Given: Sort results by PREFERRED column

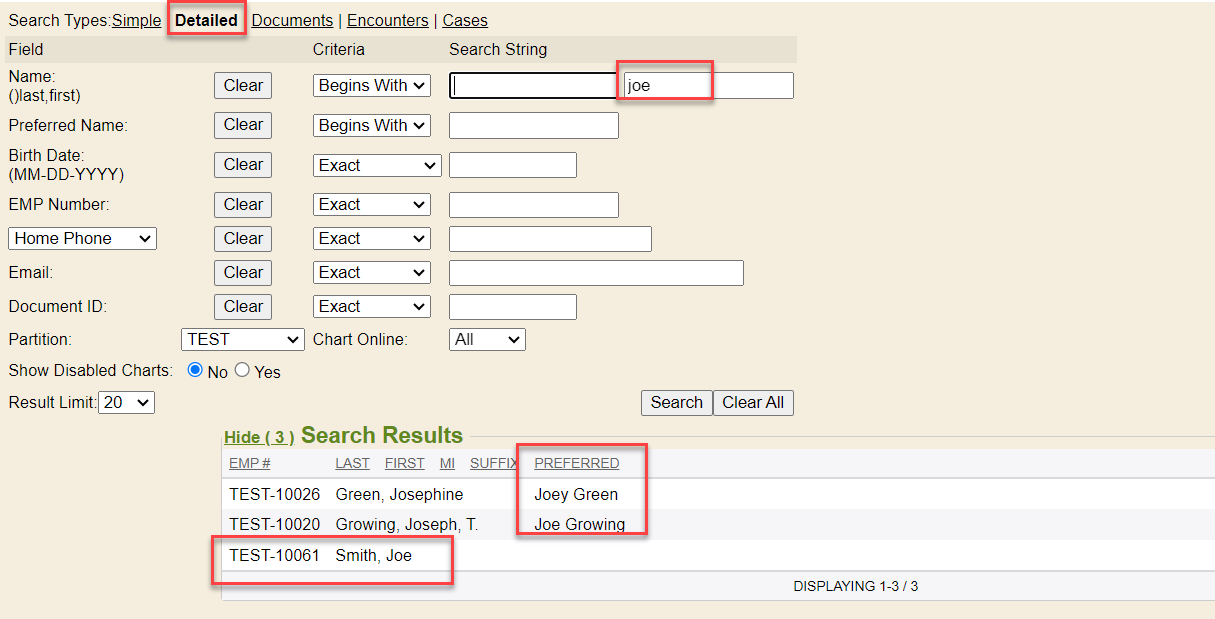Looking at the screenshot, I should [x=576, y=463].
